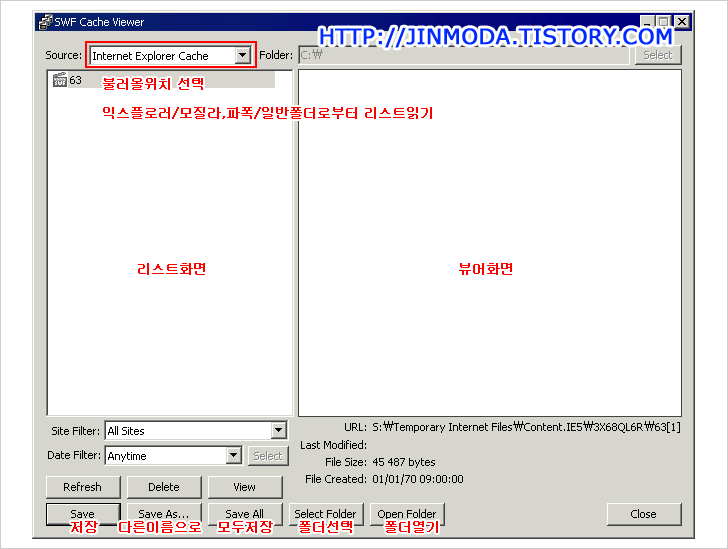Expand the Date Filter dropdown arrow
This screenshot has height=549, width=728.
pyautogui.click(x=234, y=455)
